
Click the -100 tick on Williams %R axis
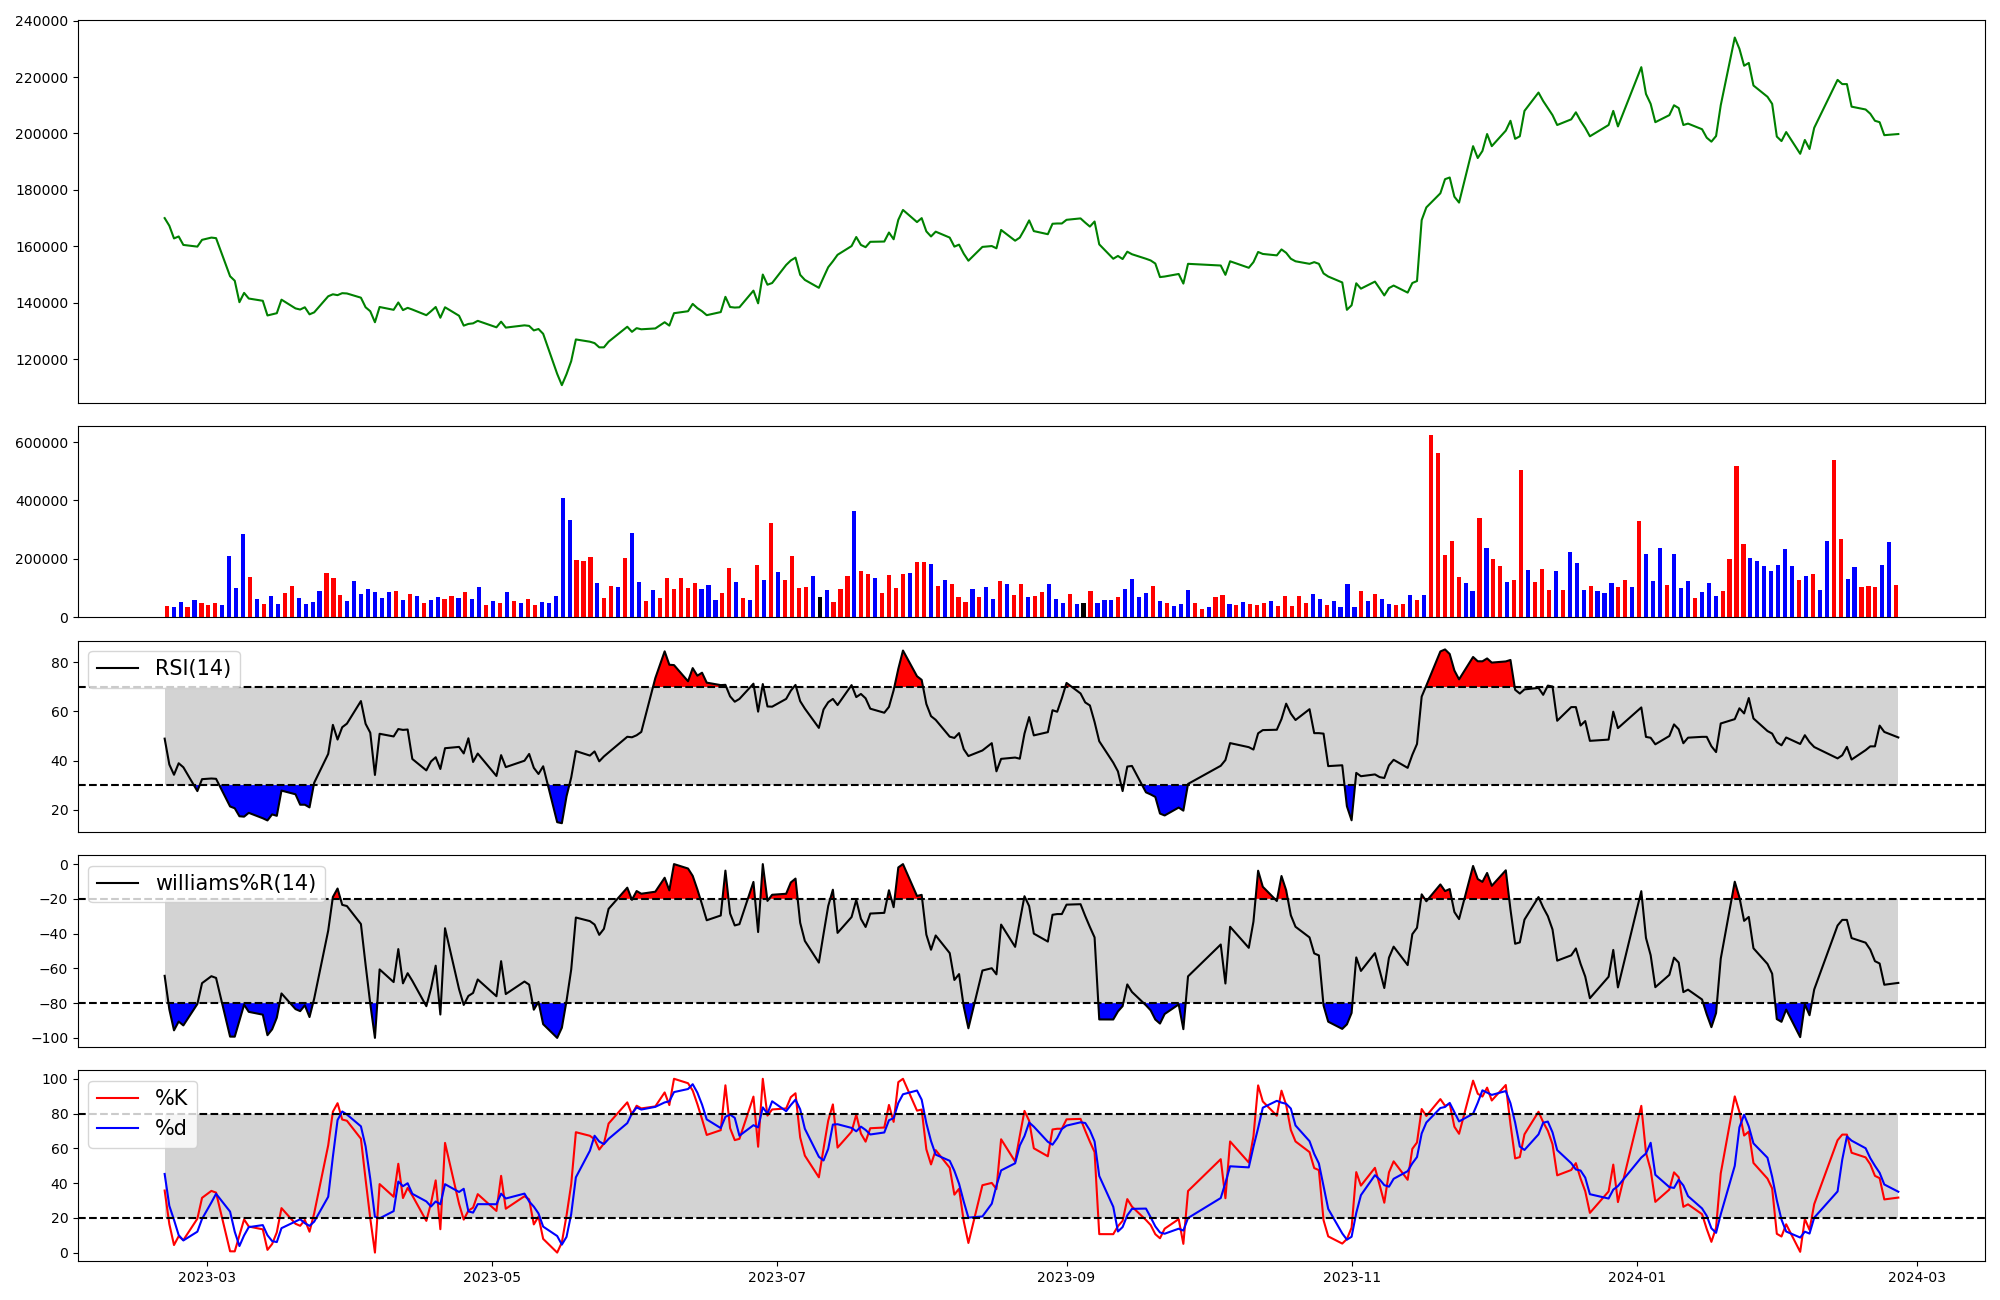pos(48,1038)
